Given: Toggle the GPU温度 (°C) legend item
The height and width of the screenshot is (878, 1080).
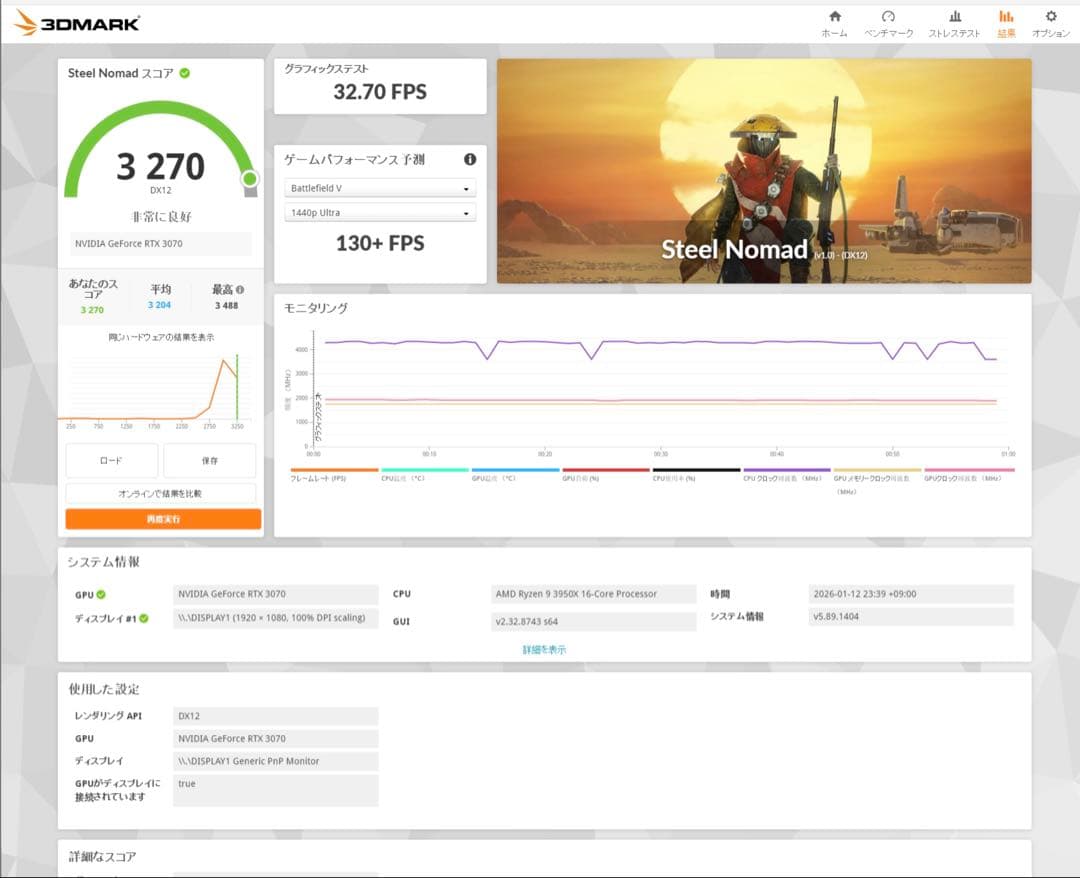Looking at the screenshot, I should coord(515,475).
